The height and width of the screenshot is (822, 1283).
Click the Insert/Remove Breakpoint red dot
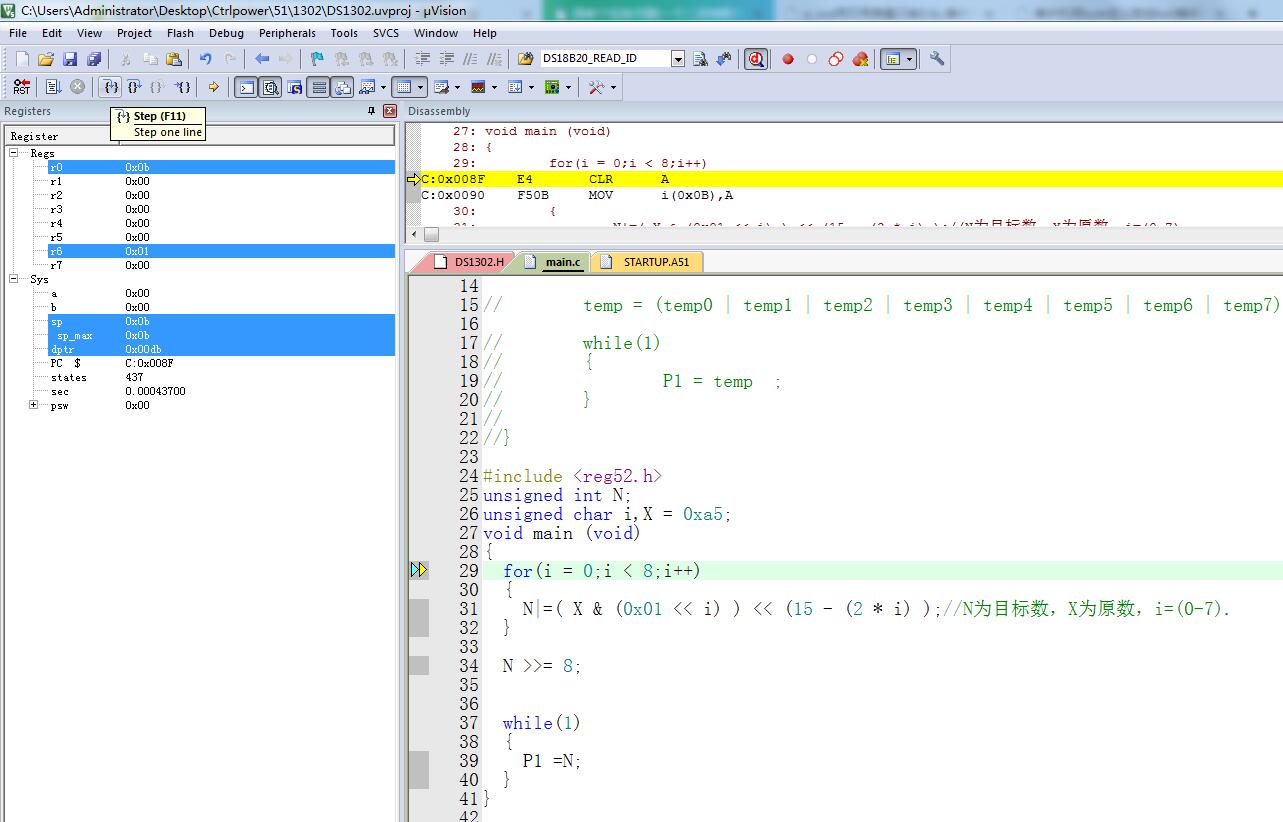(788, 59)
